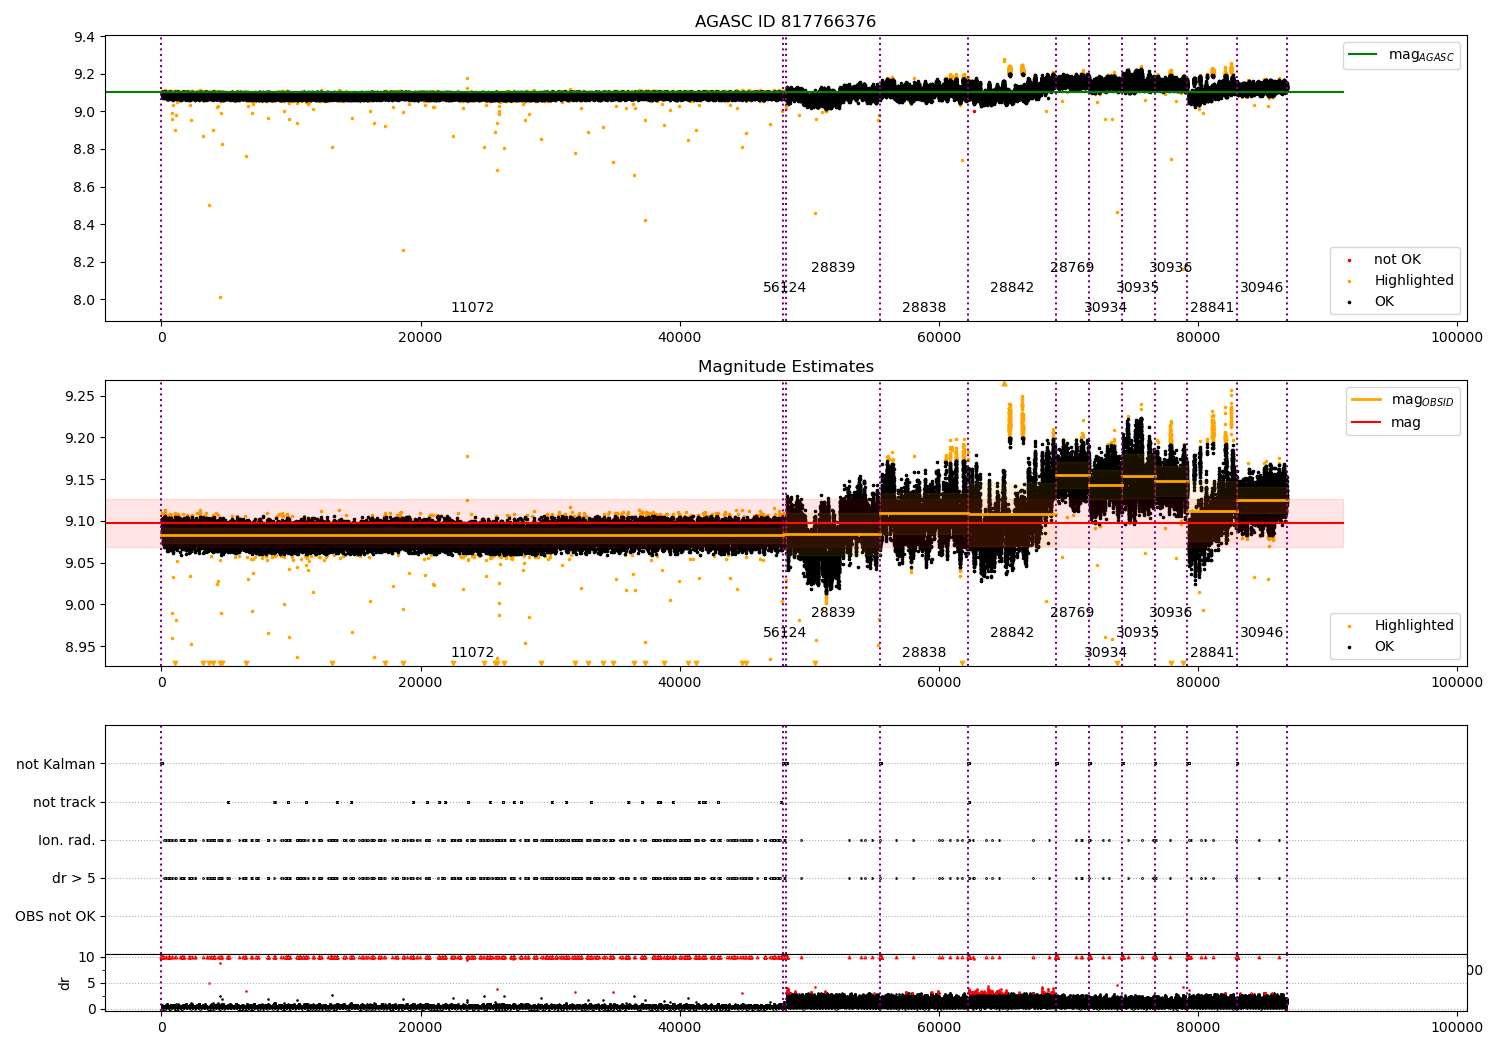Click obsid label 56124 in Magnitude Estimates plot
Image resolution: width=1500 pixels, height=1050 pixels.
tap(784, 633)
